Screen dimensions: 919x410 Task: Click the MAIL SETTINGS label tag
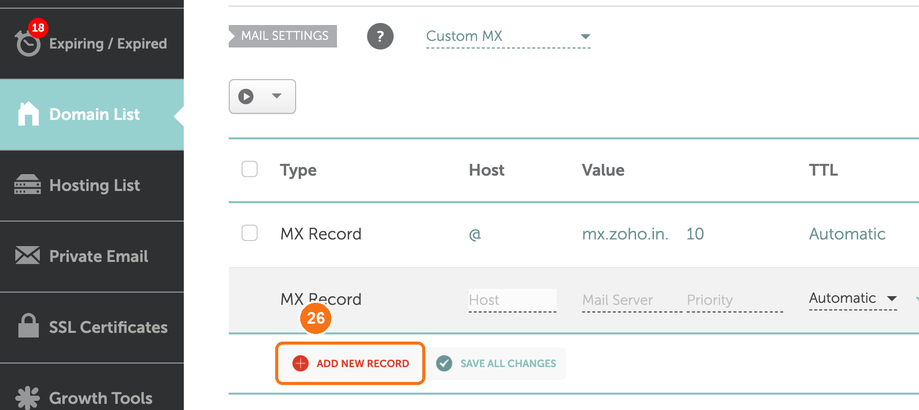click(x=282, y=36)
